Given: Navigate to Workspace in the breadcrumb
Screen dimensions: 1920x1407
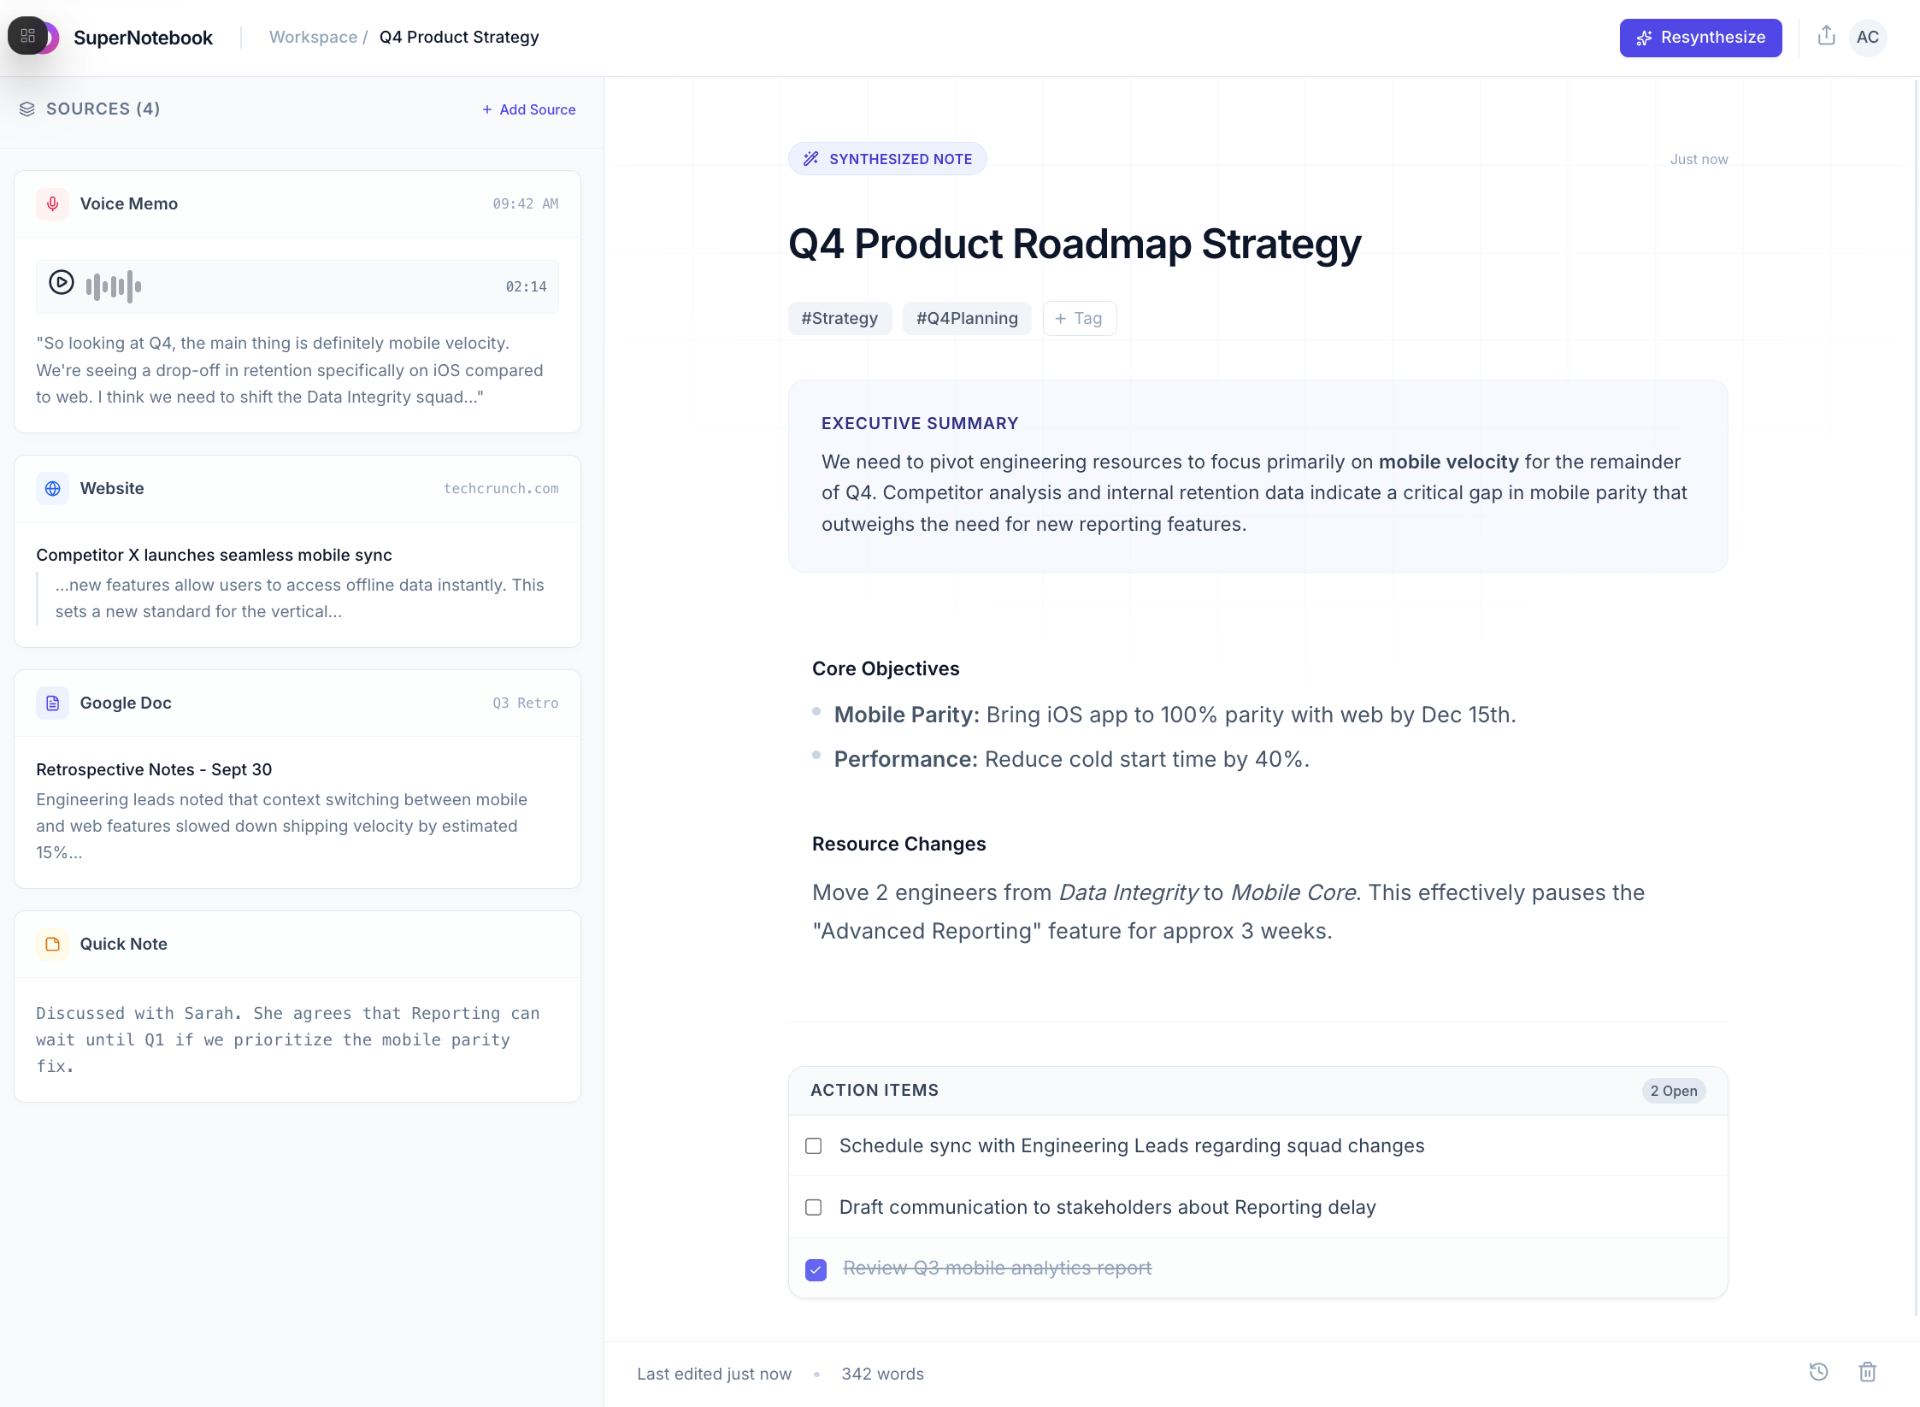Looking at the screenshot, I should click(312, 37).
